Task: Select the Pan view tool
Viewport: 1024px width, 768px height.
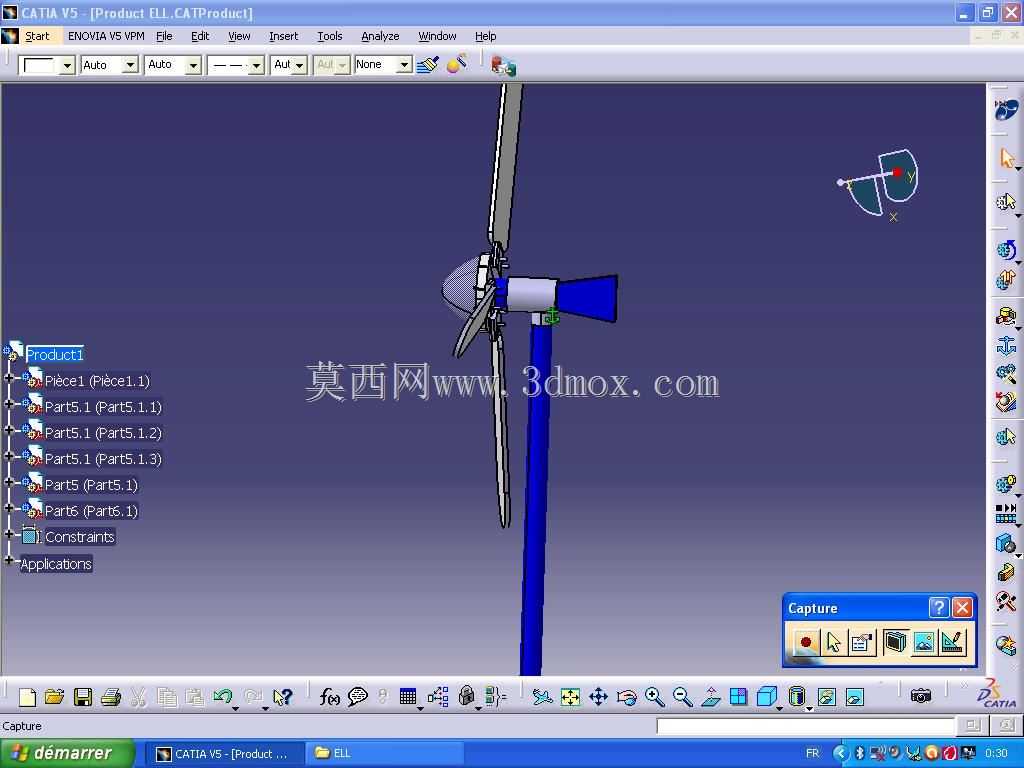Action: tap(598, 697)
